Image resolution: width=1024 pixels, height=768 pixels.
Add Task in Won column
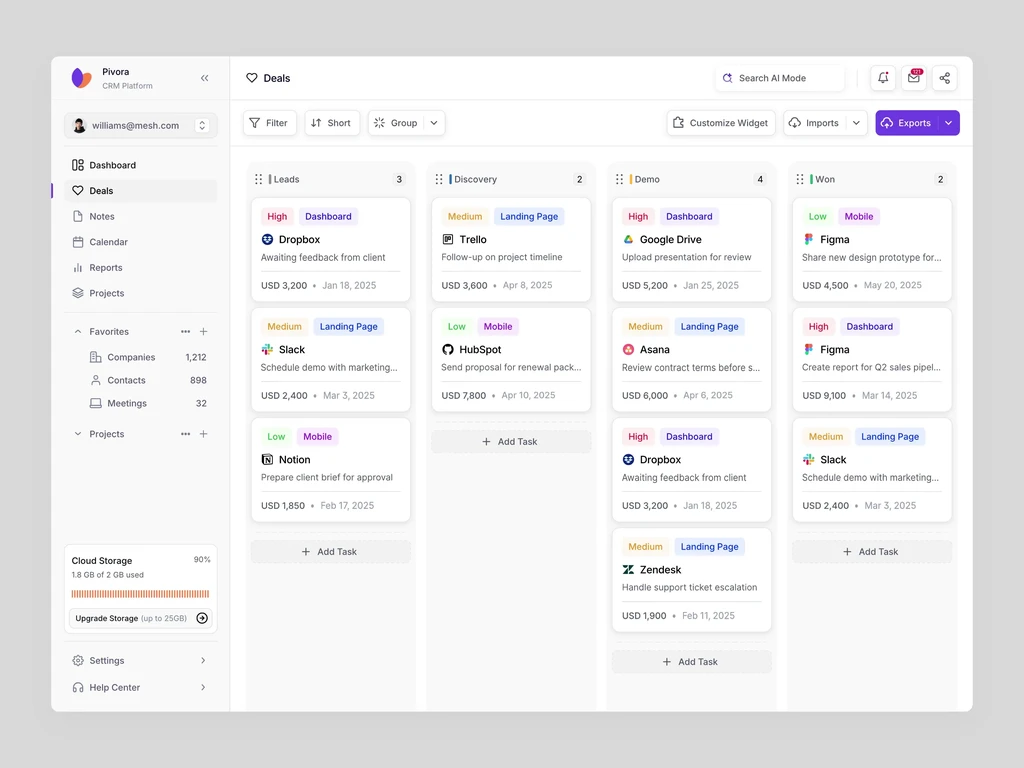(x=871, y=552)
